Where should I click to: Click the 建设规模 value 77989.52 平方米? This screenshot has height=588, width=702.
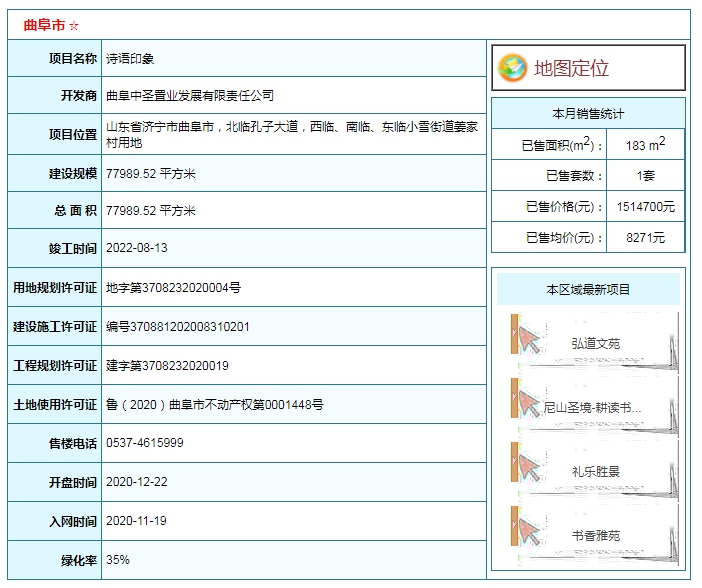point(150,174)
